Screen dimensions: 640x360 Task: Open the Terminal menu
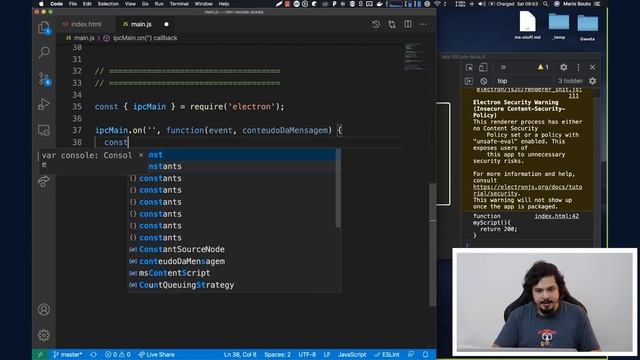(179, 4)
